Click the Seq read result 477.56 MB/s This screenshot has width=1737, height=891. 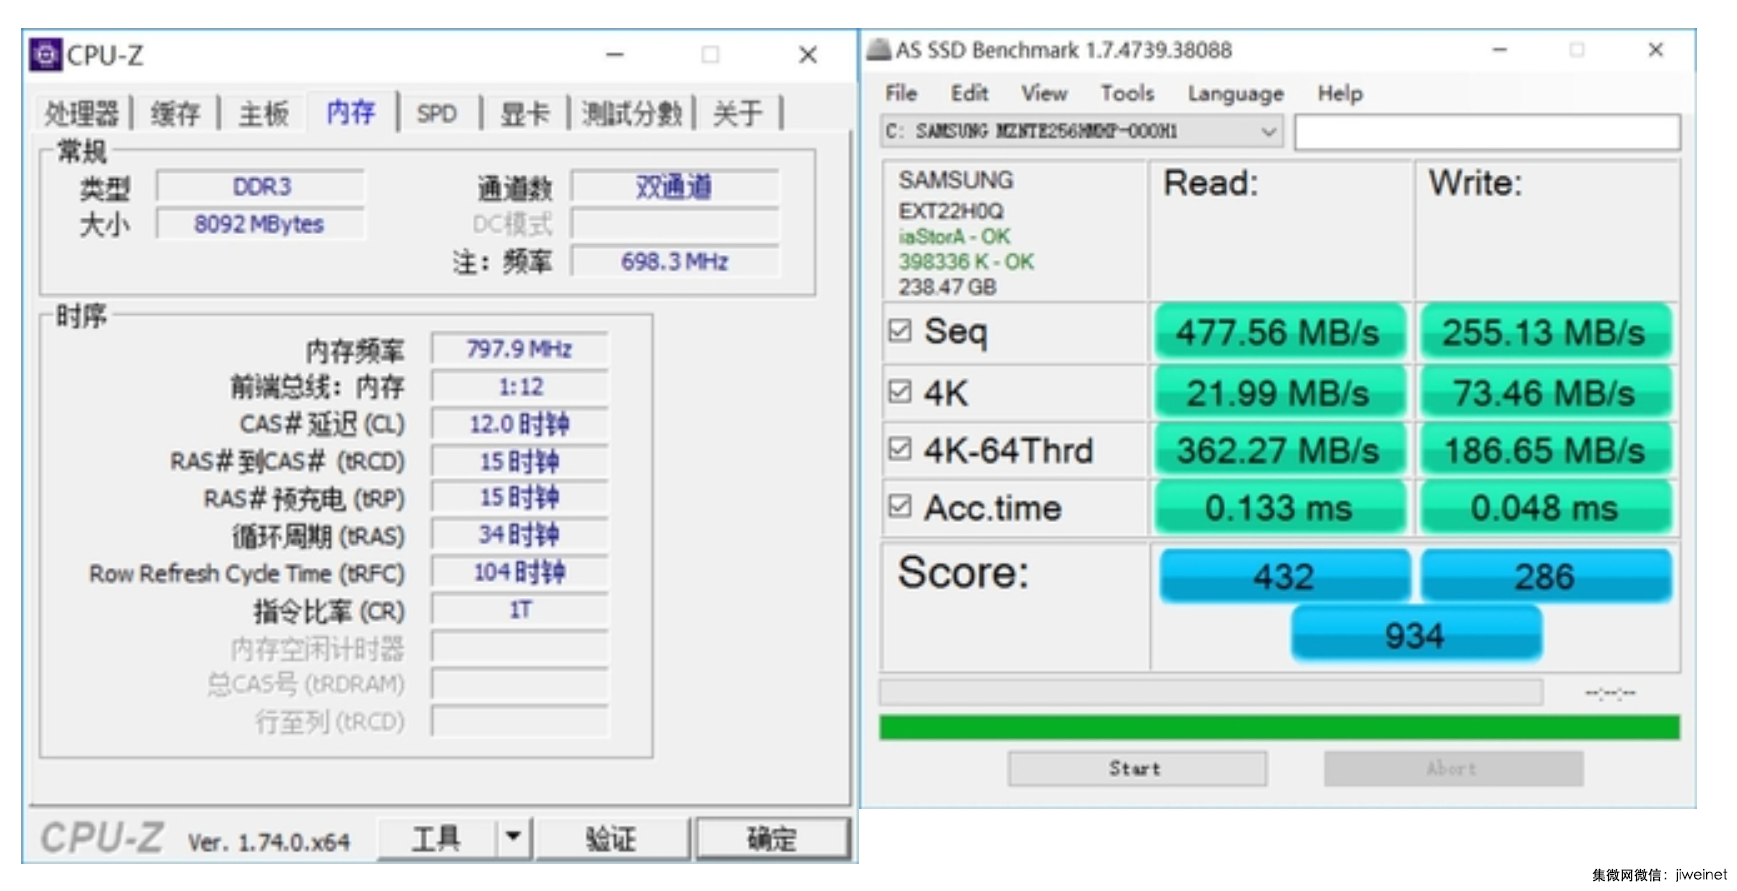pyautogui.click(x=1278, y=332)
